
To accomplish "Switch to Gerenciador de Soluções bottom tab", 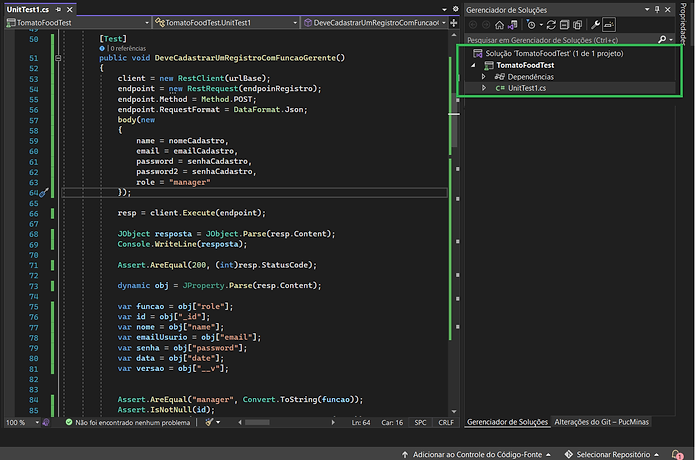I will pos(507,422).
